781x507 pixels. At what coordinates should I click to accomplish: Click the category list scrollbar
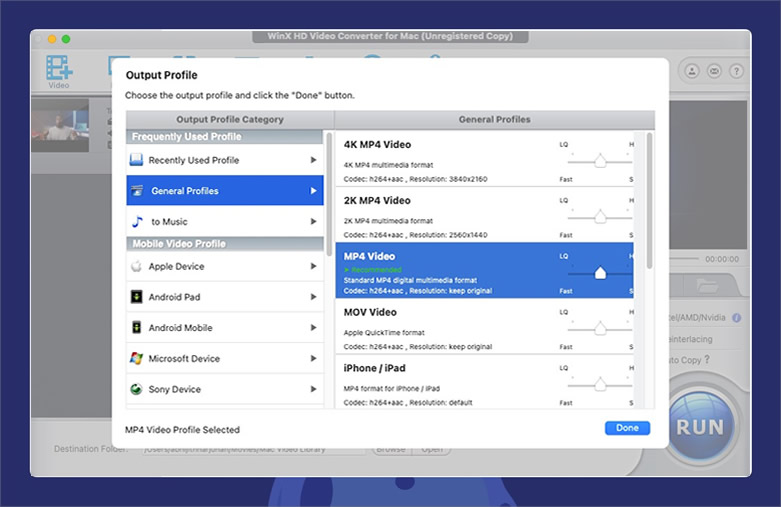[x=329, y=194]
